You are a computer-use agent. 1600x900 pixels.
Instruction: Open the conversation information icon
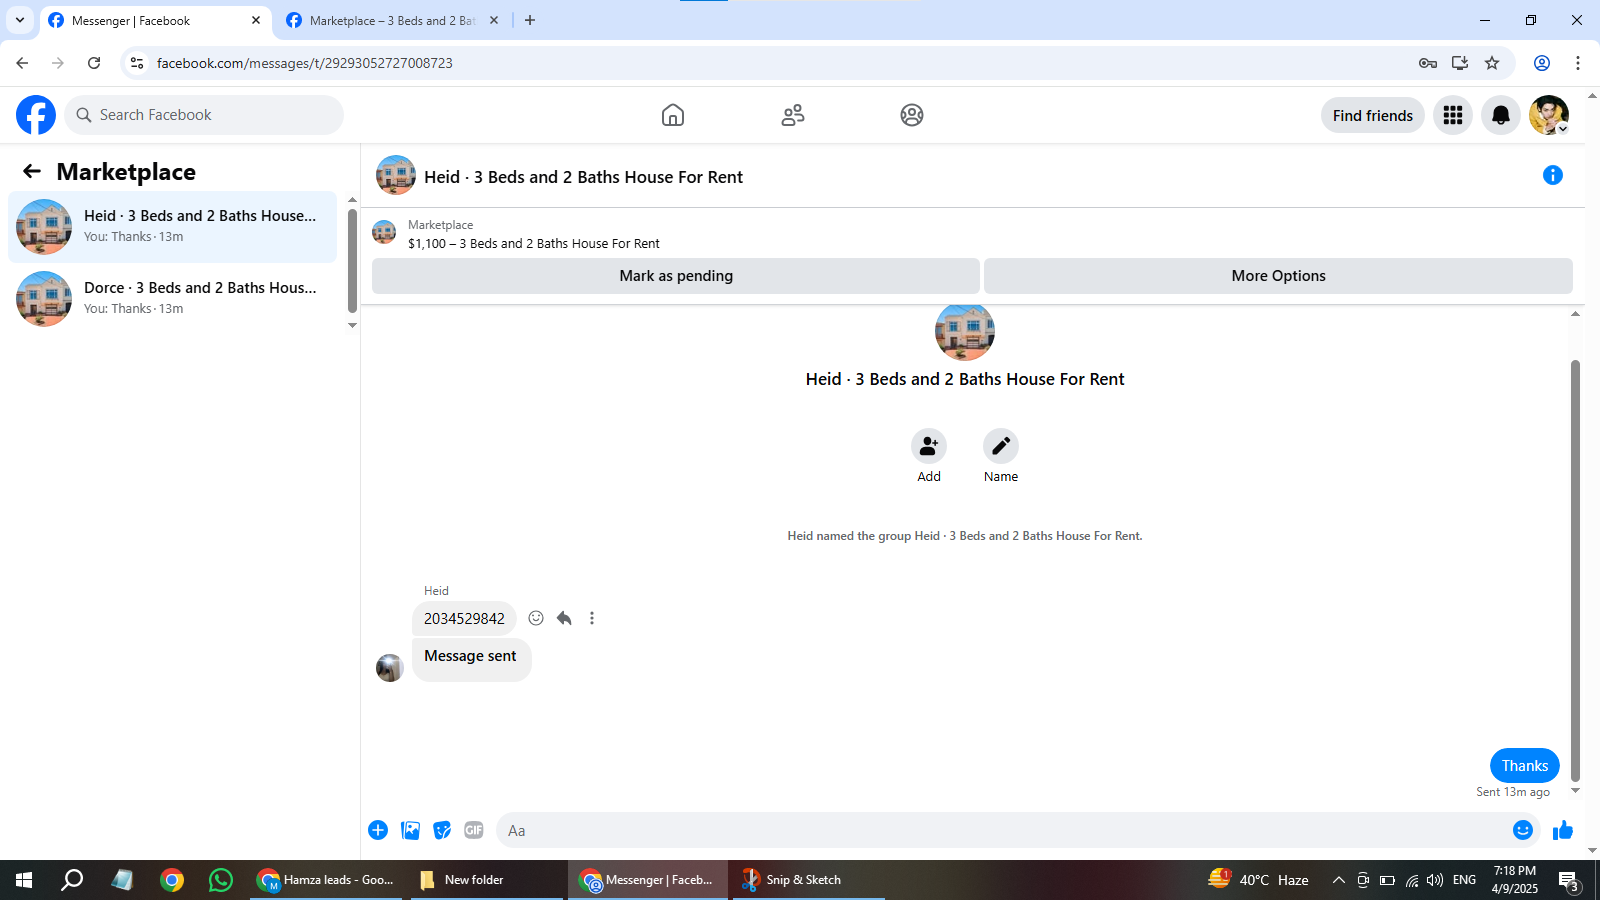tap(1553, 175)
